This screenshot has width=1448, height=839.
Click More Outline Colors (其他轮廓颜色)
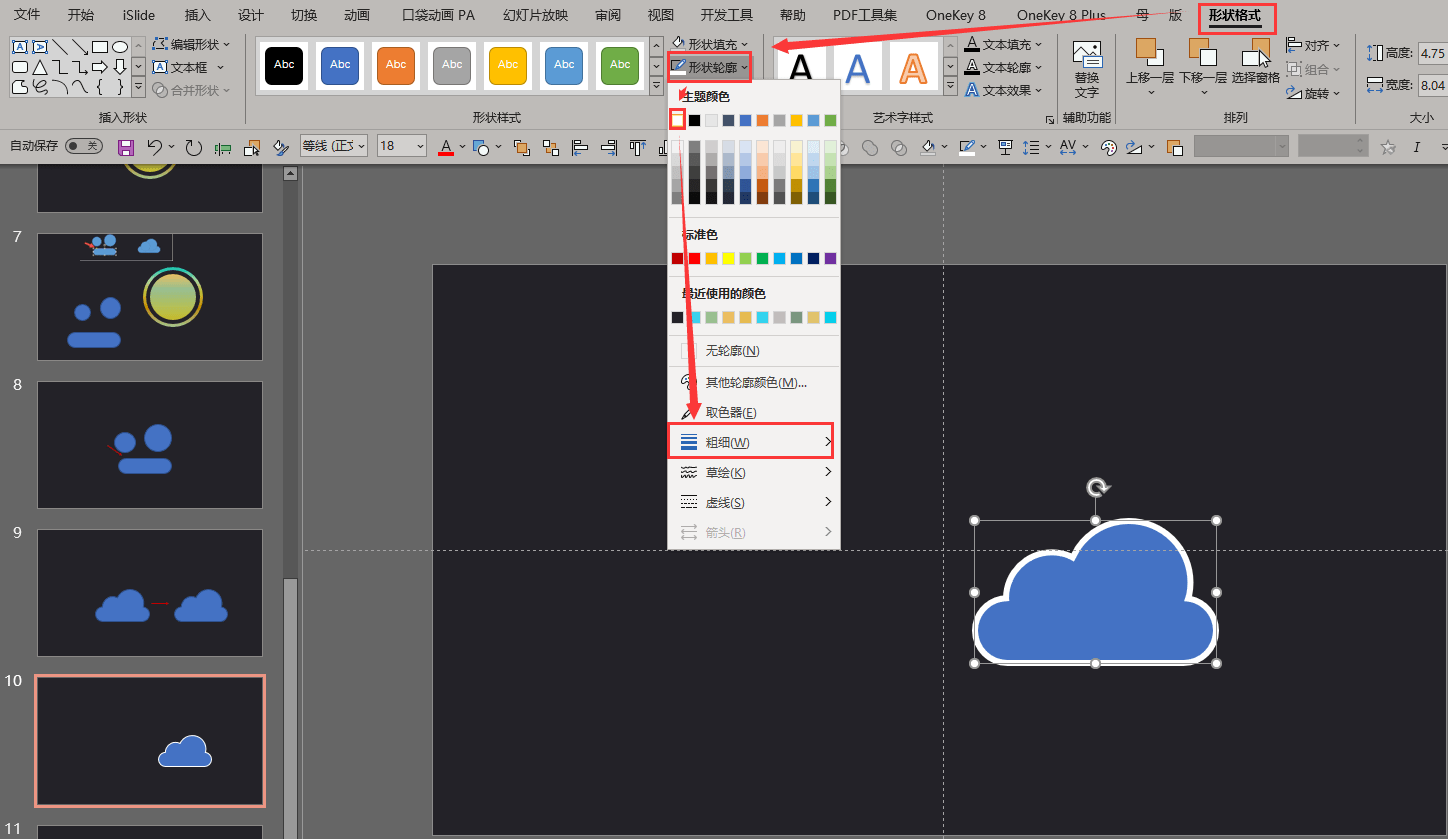755,382
